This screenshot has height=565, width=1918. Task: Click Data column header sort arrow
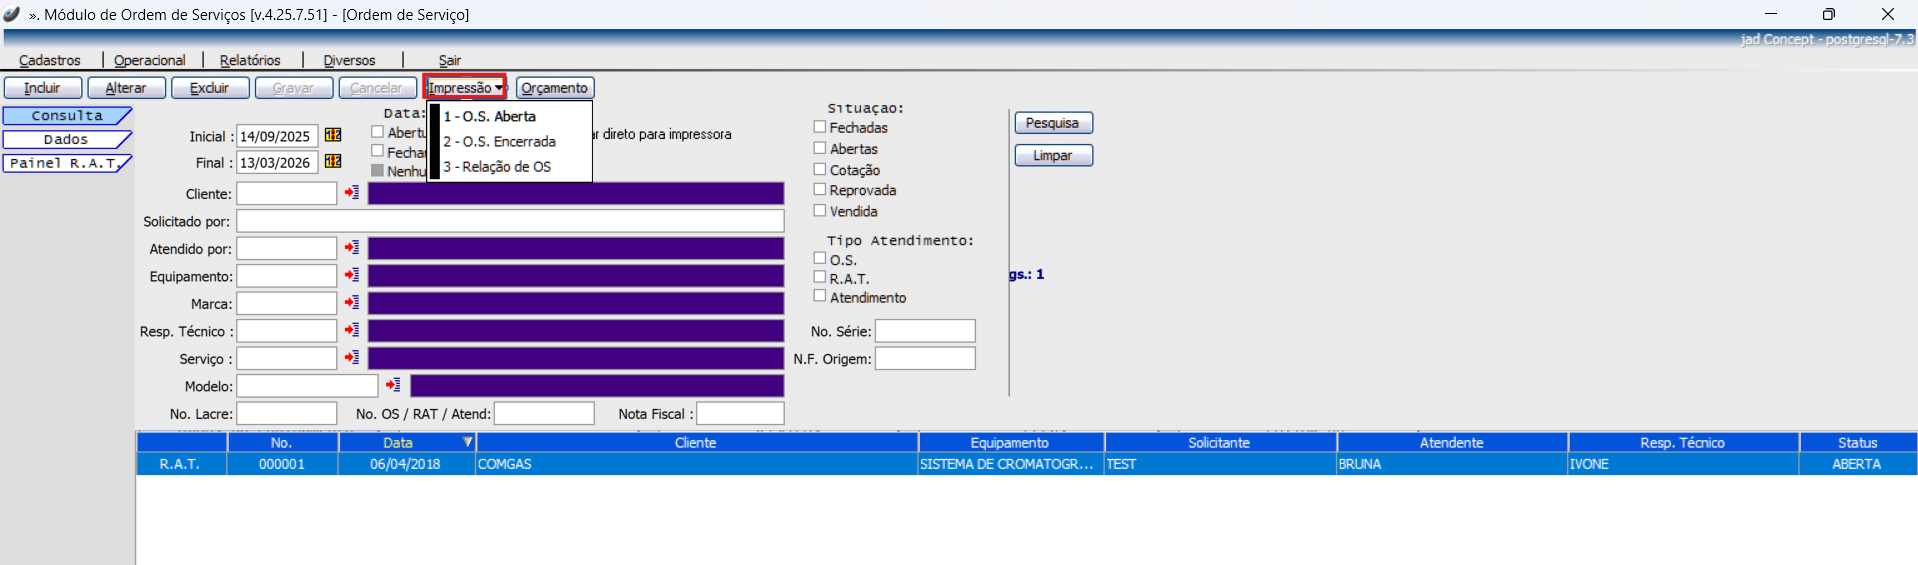[467, 442]
